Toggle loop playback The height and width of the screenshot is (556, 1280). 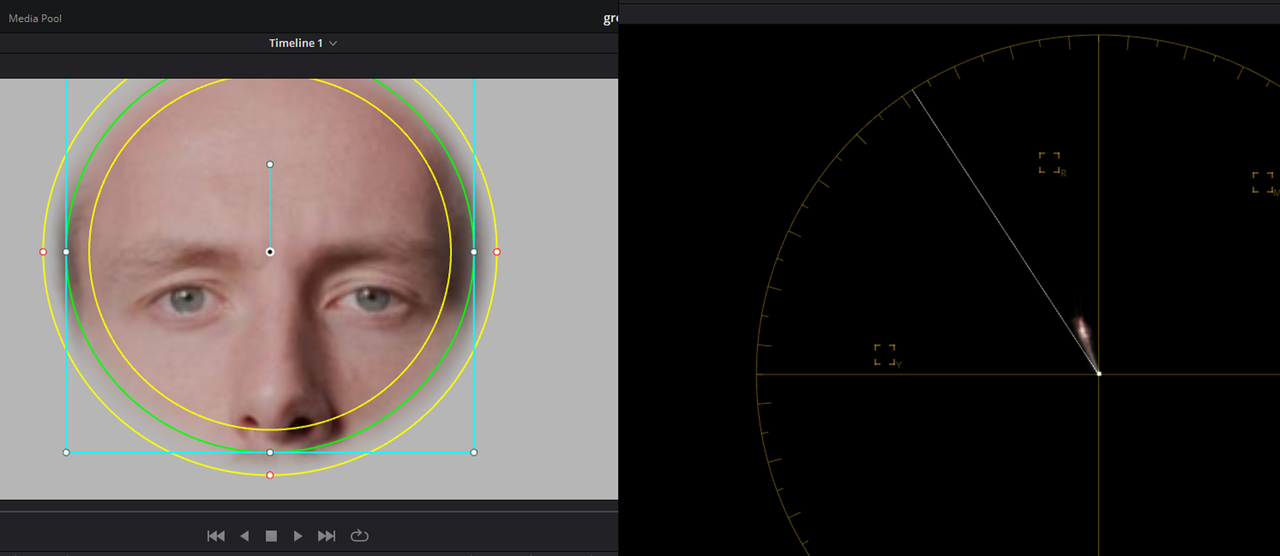360,536
